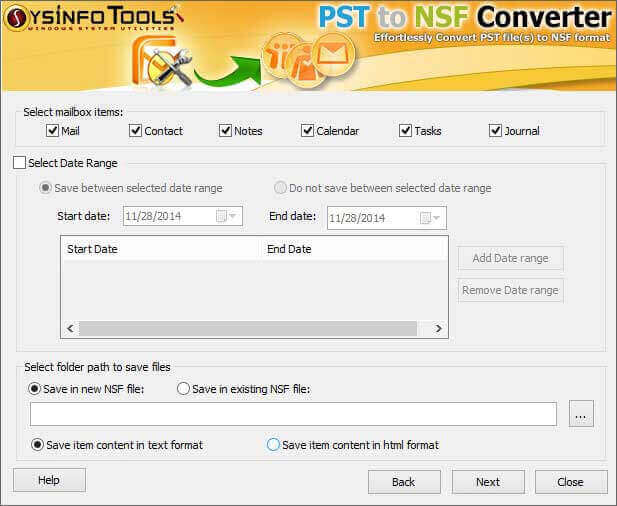Open Help
This screenshot has height=506, width=617.
click(x=49, y=480)
